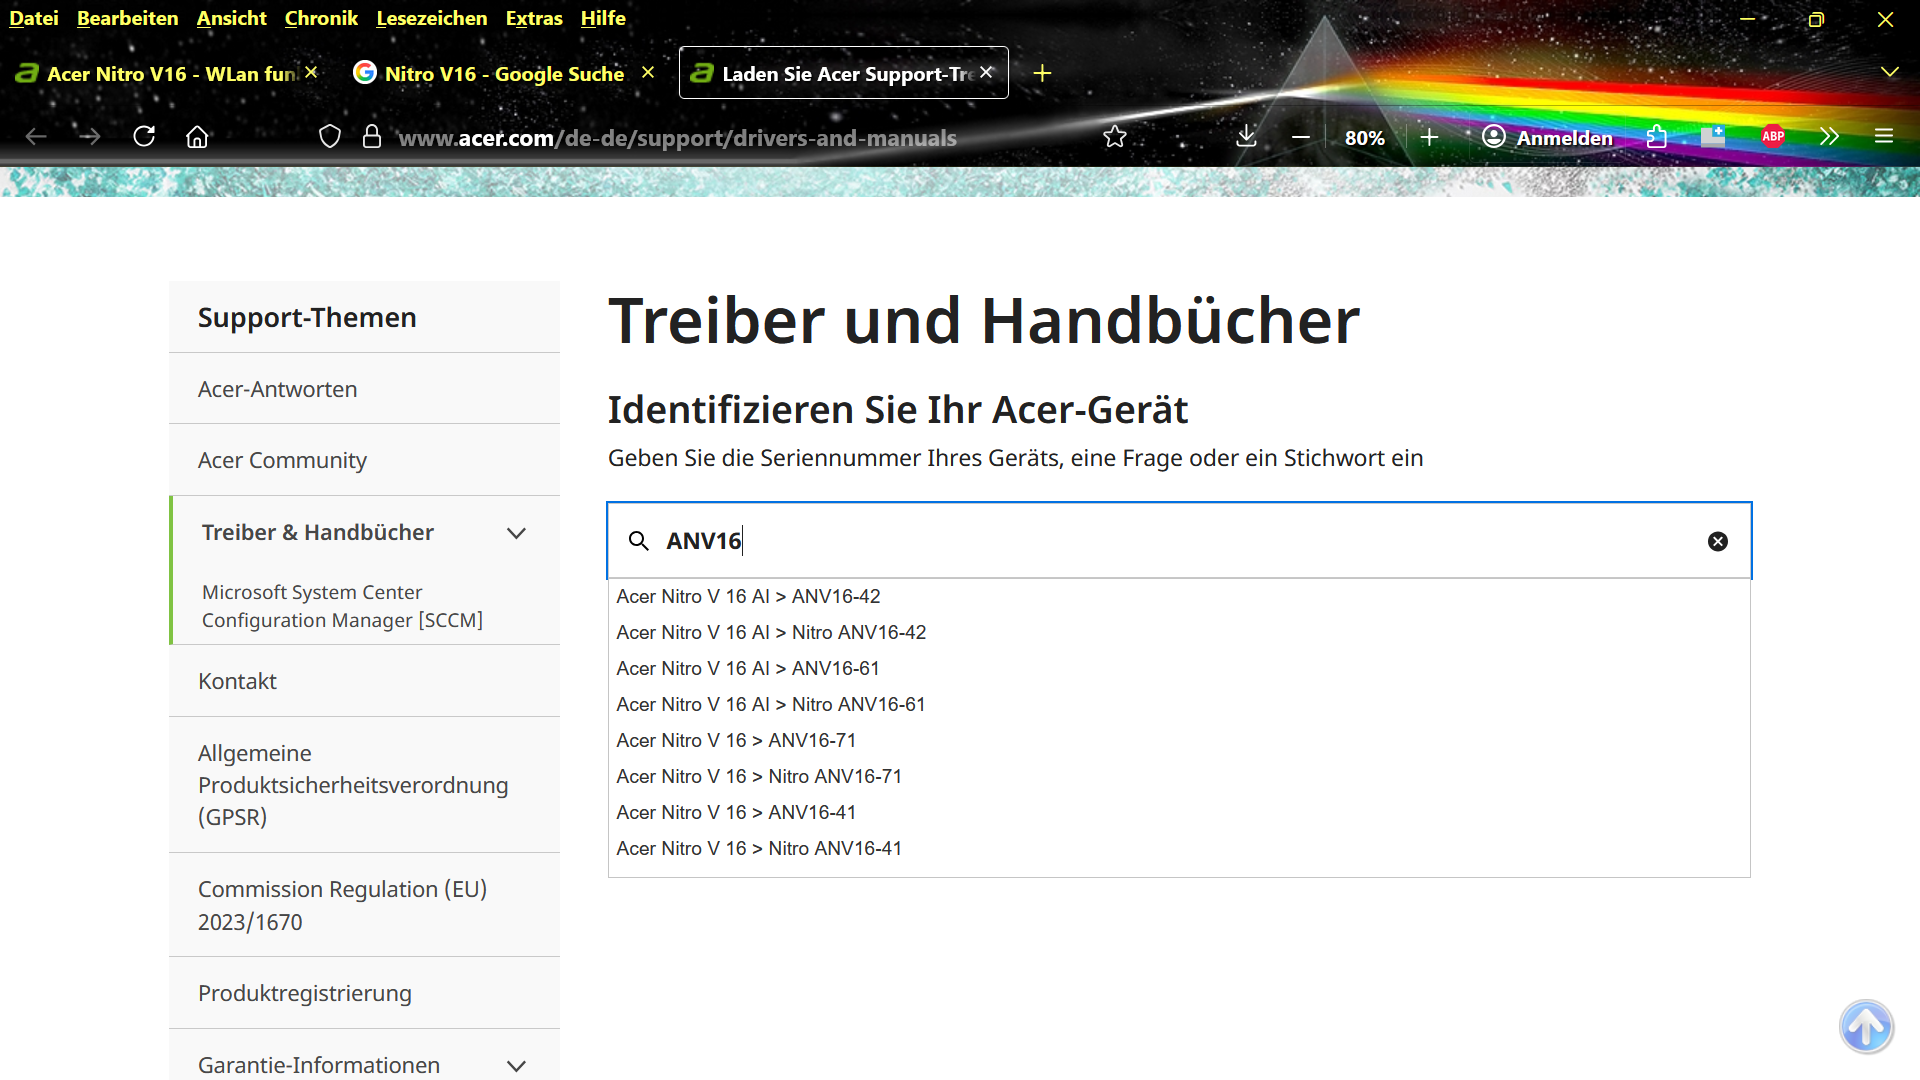Go back with the browser back arrow
The width and height of the screenshot is (1920, 1080).
coord(36,137)
